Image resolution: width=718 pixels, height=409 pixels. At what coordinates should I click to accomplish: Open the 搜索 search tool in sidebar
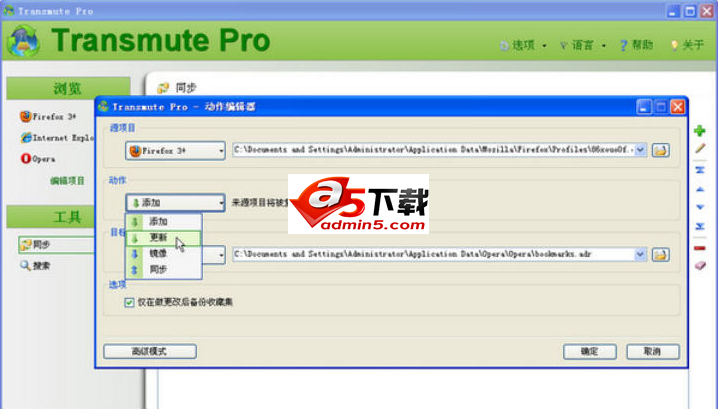click(35, 266)
